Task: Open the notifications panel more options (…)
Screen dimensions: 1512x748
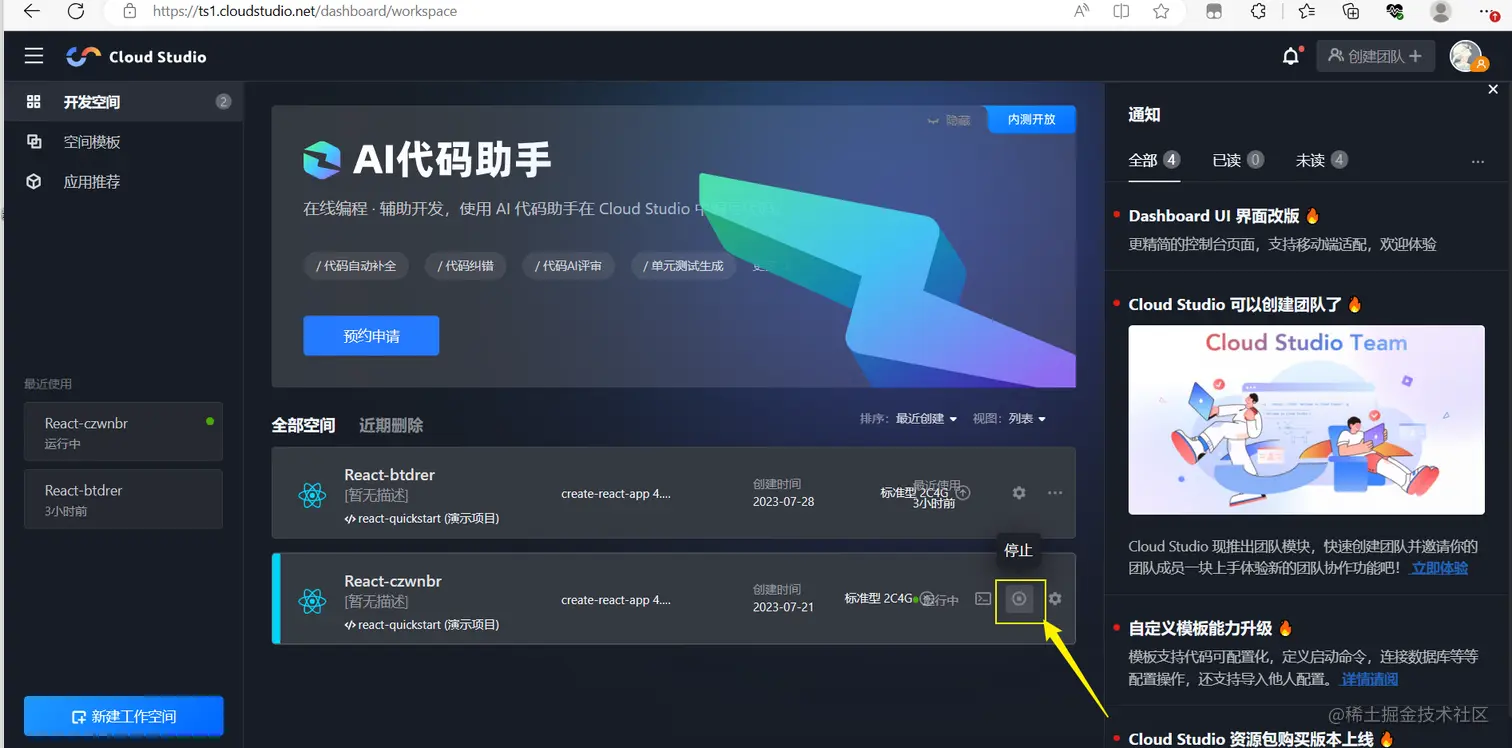Action: (1478, 161)
